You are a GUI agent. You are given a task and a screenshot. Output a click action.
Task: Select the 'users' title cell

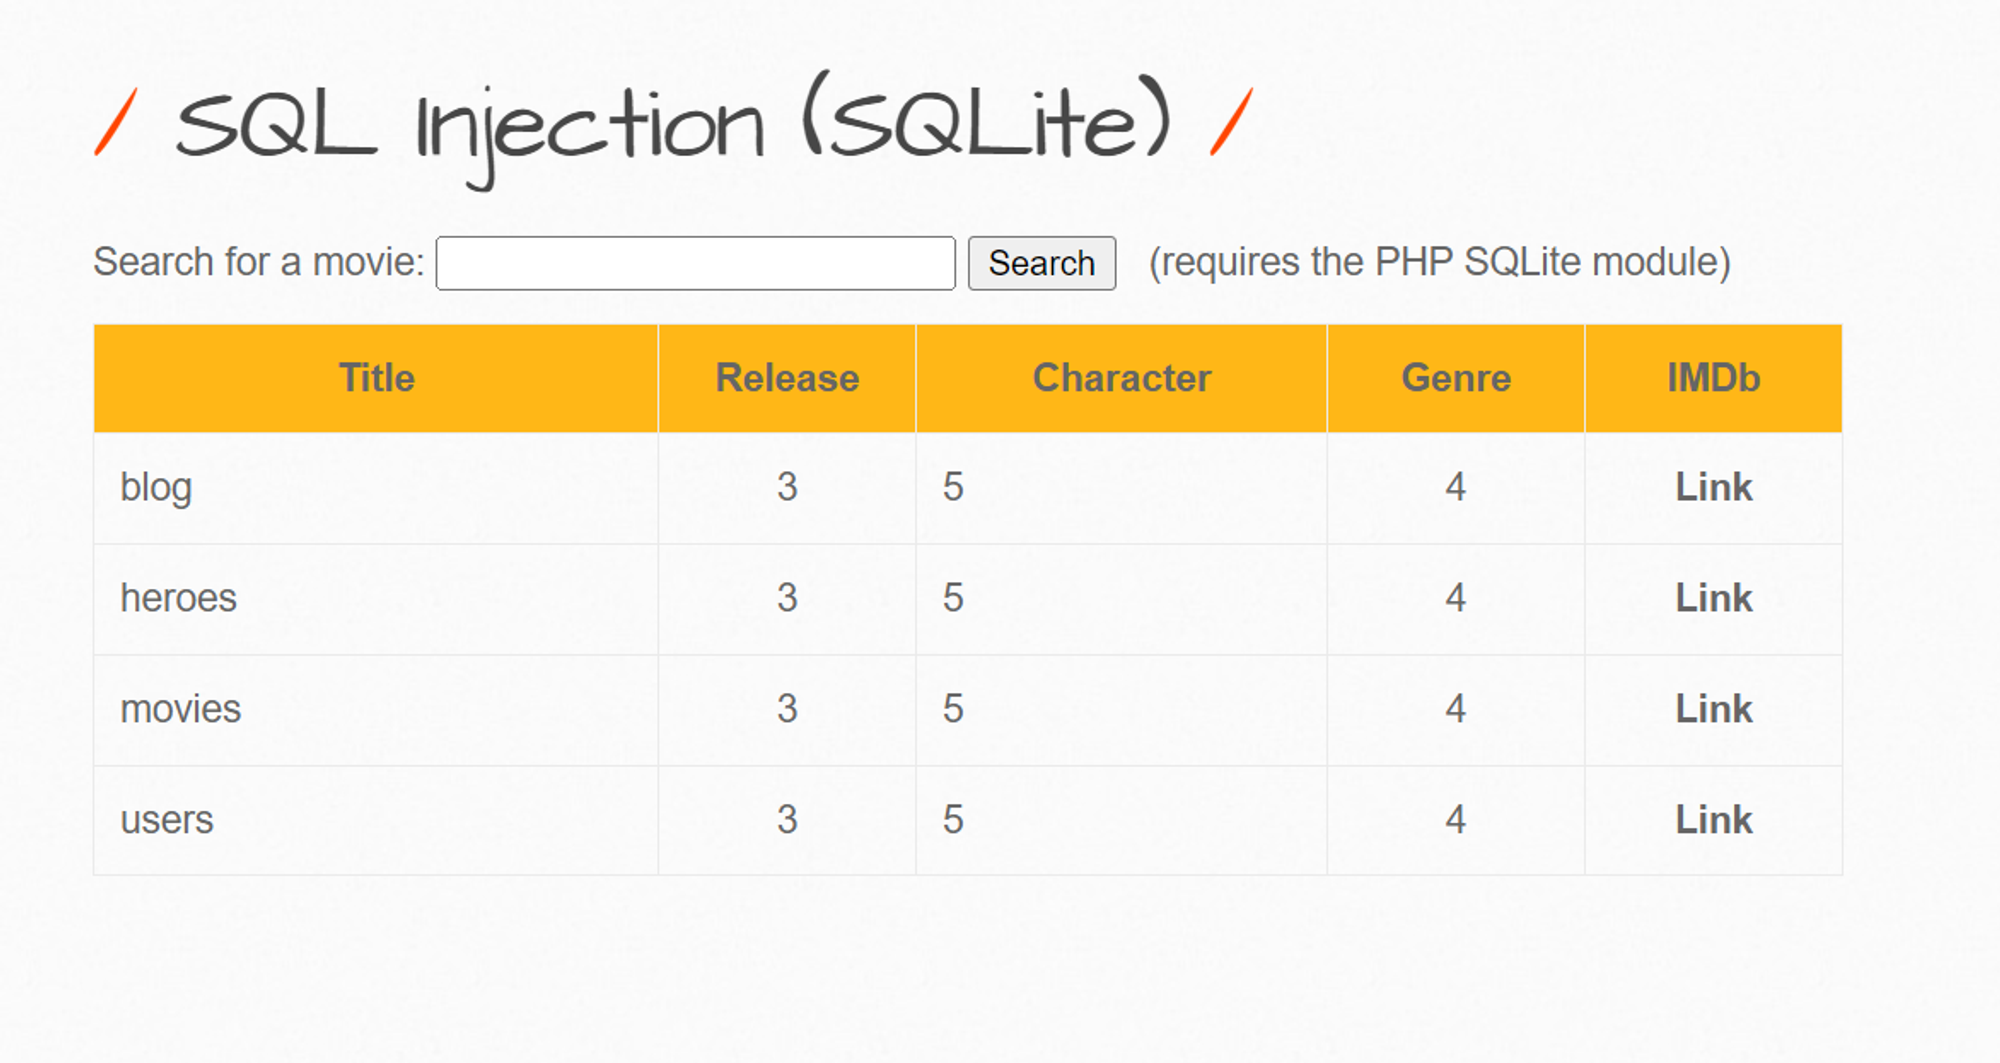coord(376,821)
